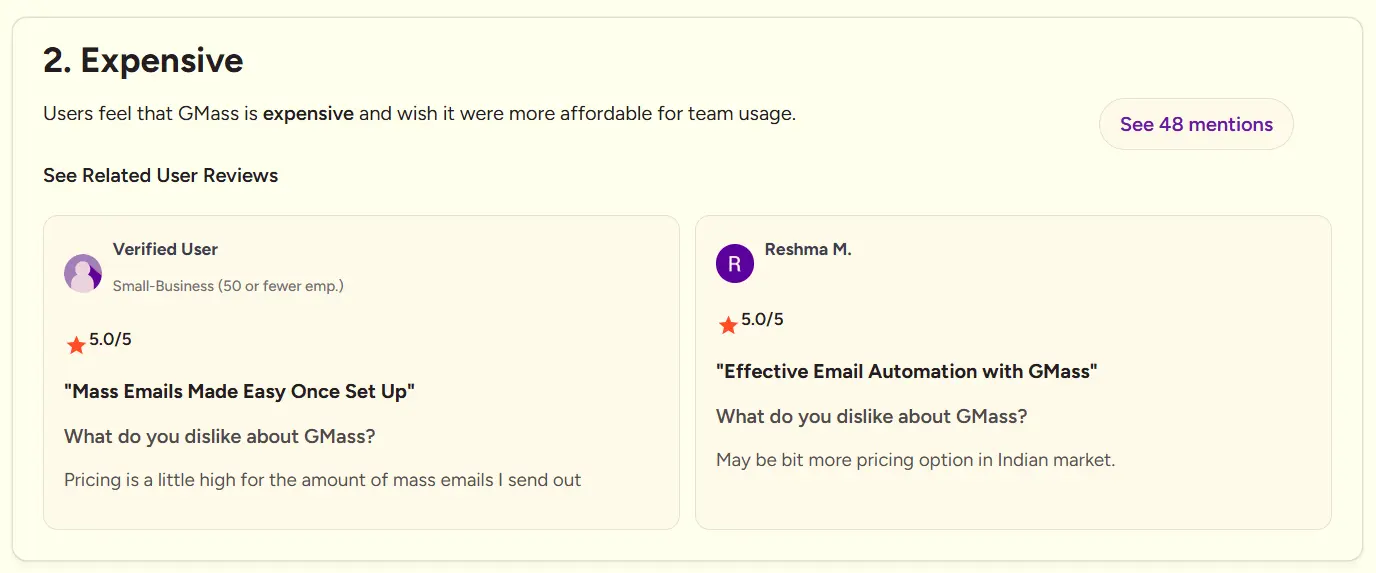Click the "See Related User Reviews" label
This screenshot has width=1376, height=573.
161,175
